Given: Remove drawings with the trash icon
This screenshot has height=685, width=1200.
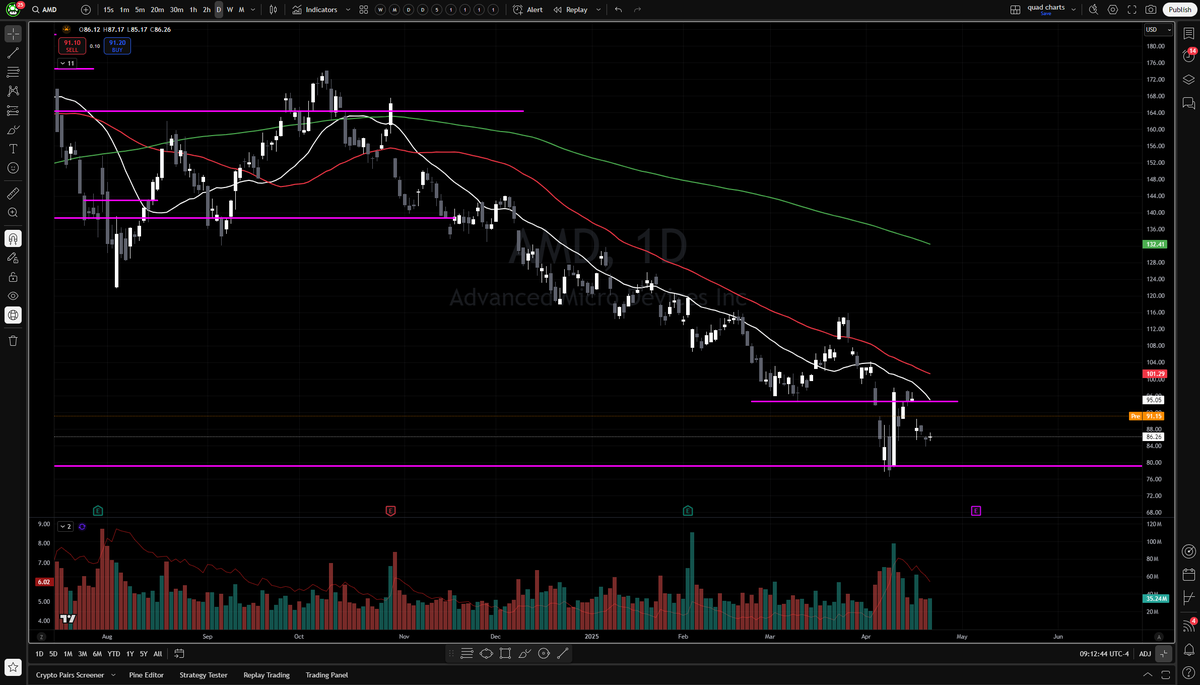Looking at the screenshot, I should pyautogui.click(x=13, y=341).
